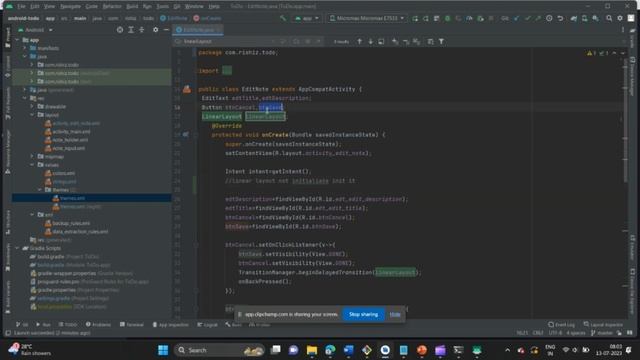
Task: Click collapse all icon in Project panel
Action: pyautogui.click(x=142, y=30)
